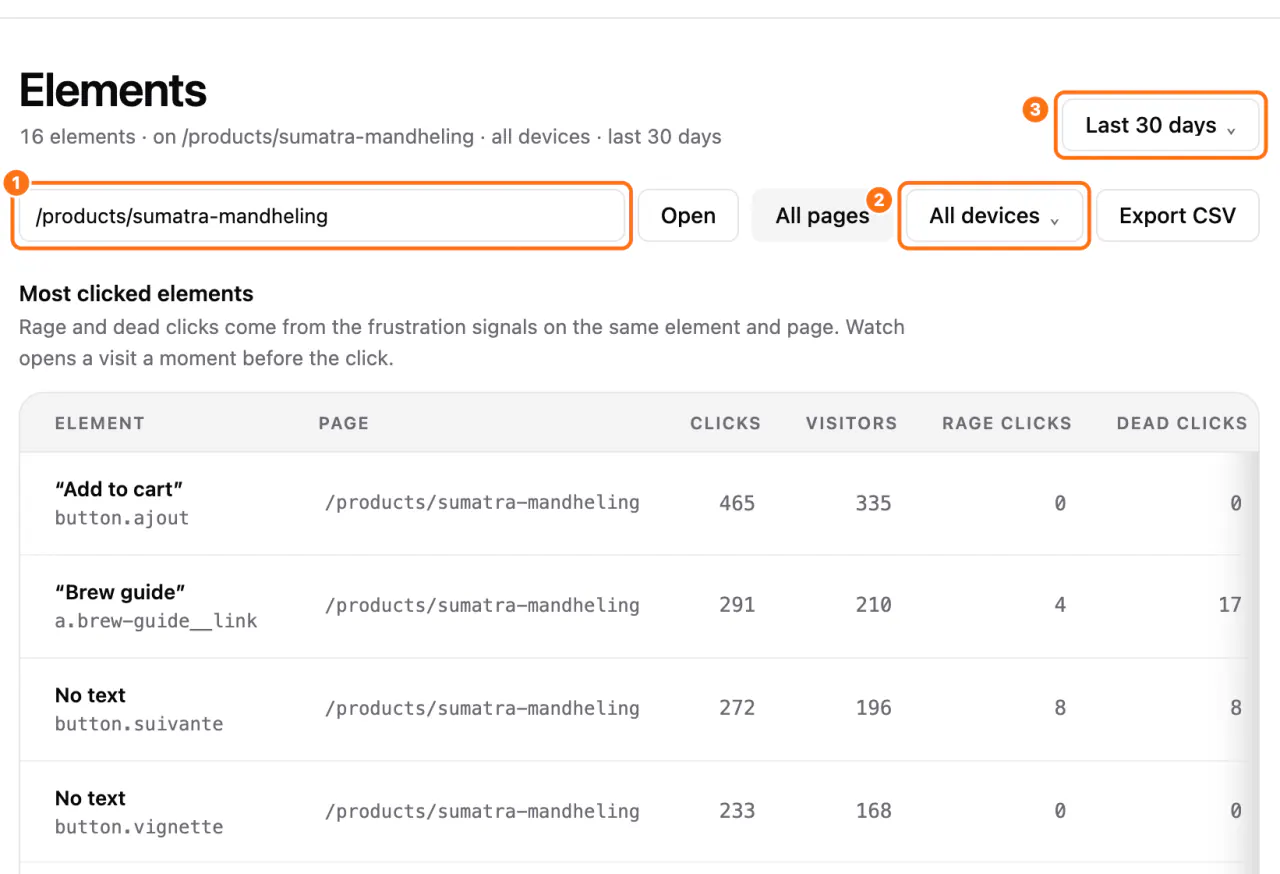This screenshot has height=874, width=1280.
Task: Click the page path in the button.vignette row
Action: click(482, 811)
